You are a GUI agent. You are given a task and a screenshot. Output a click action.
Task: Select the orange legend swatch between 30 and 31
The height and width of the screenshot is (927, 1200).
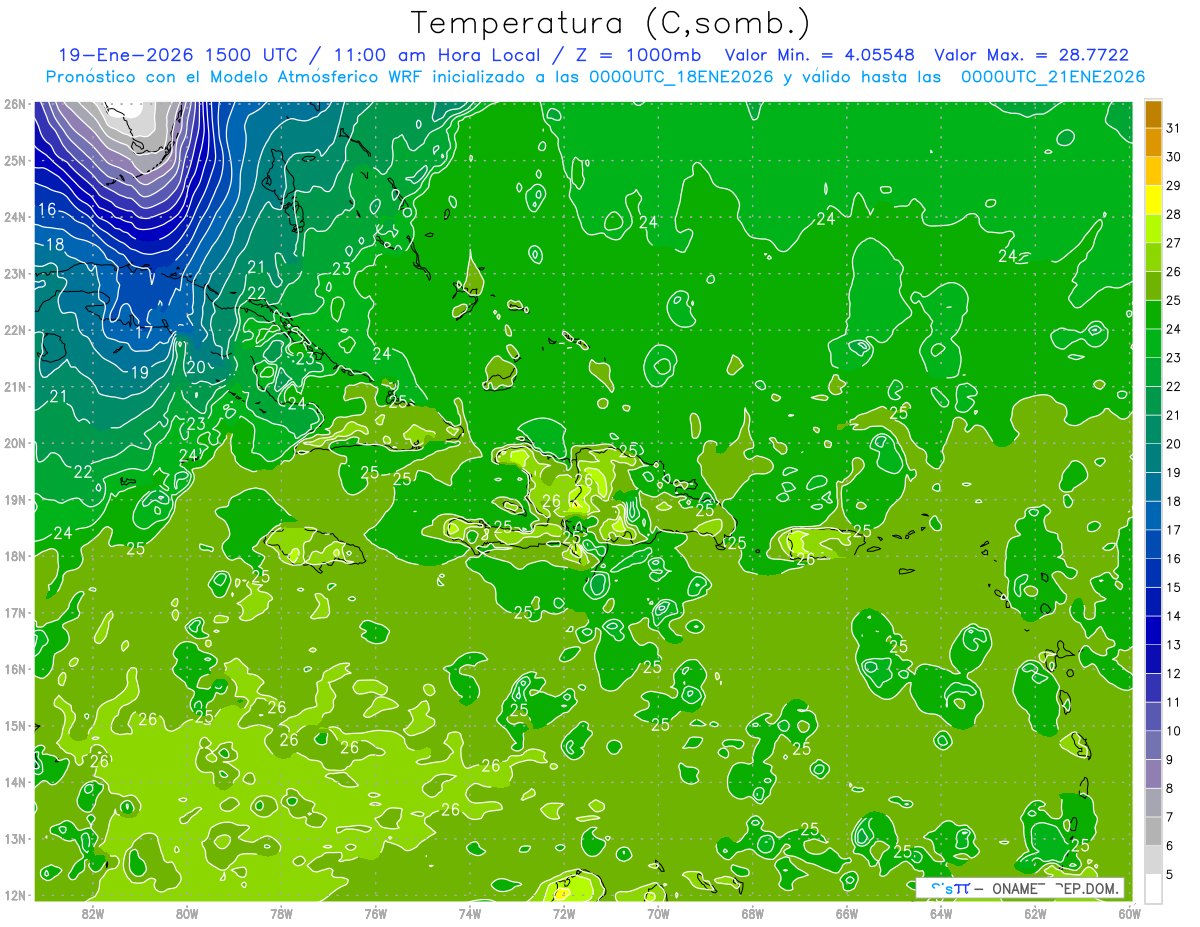(x=1153, y=143)
